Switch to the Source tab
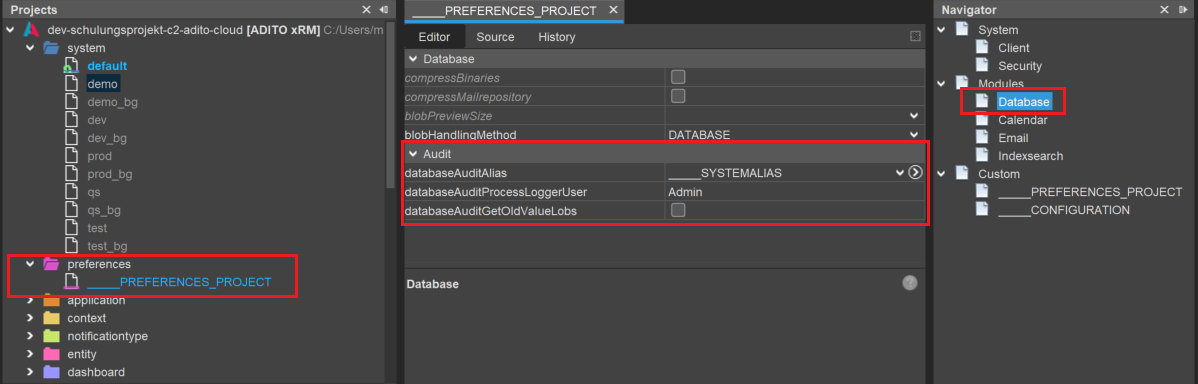1198x384 pixels. pos(495,37)
